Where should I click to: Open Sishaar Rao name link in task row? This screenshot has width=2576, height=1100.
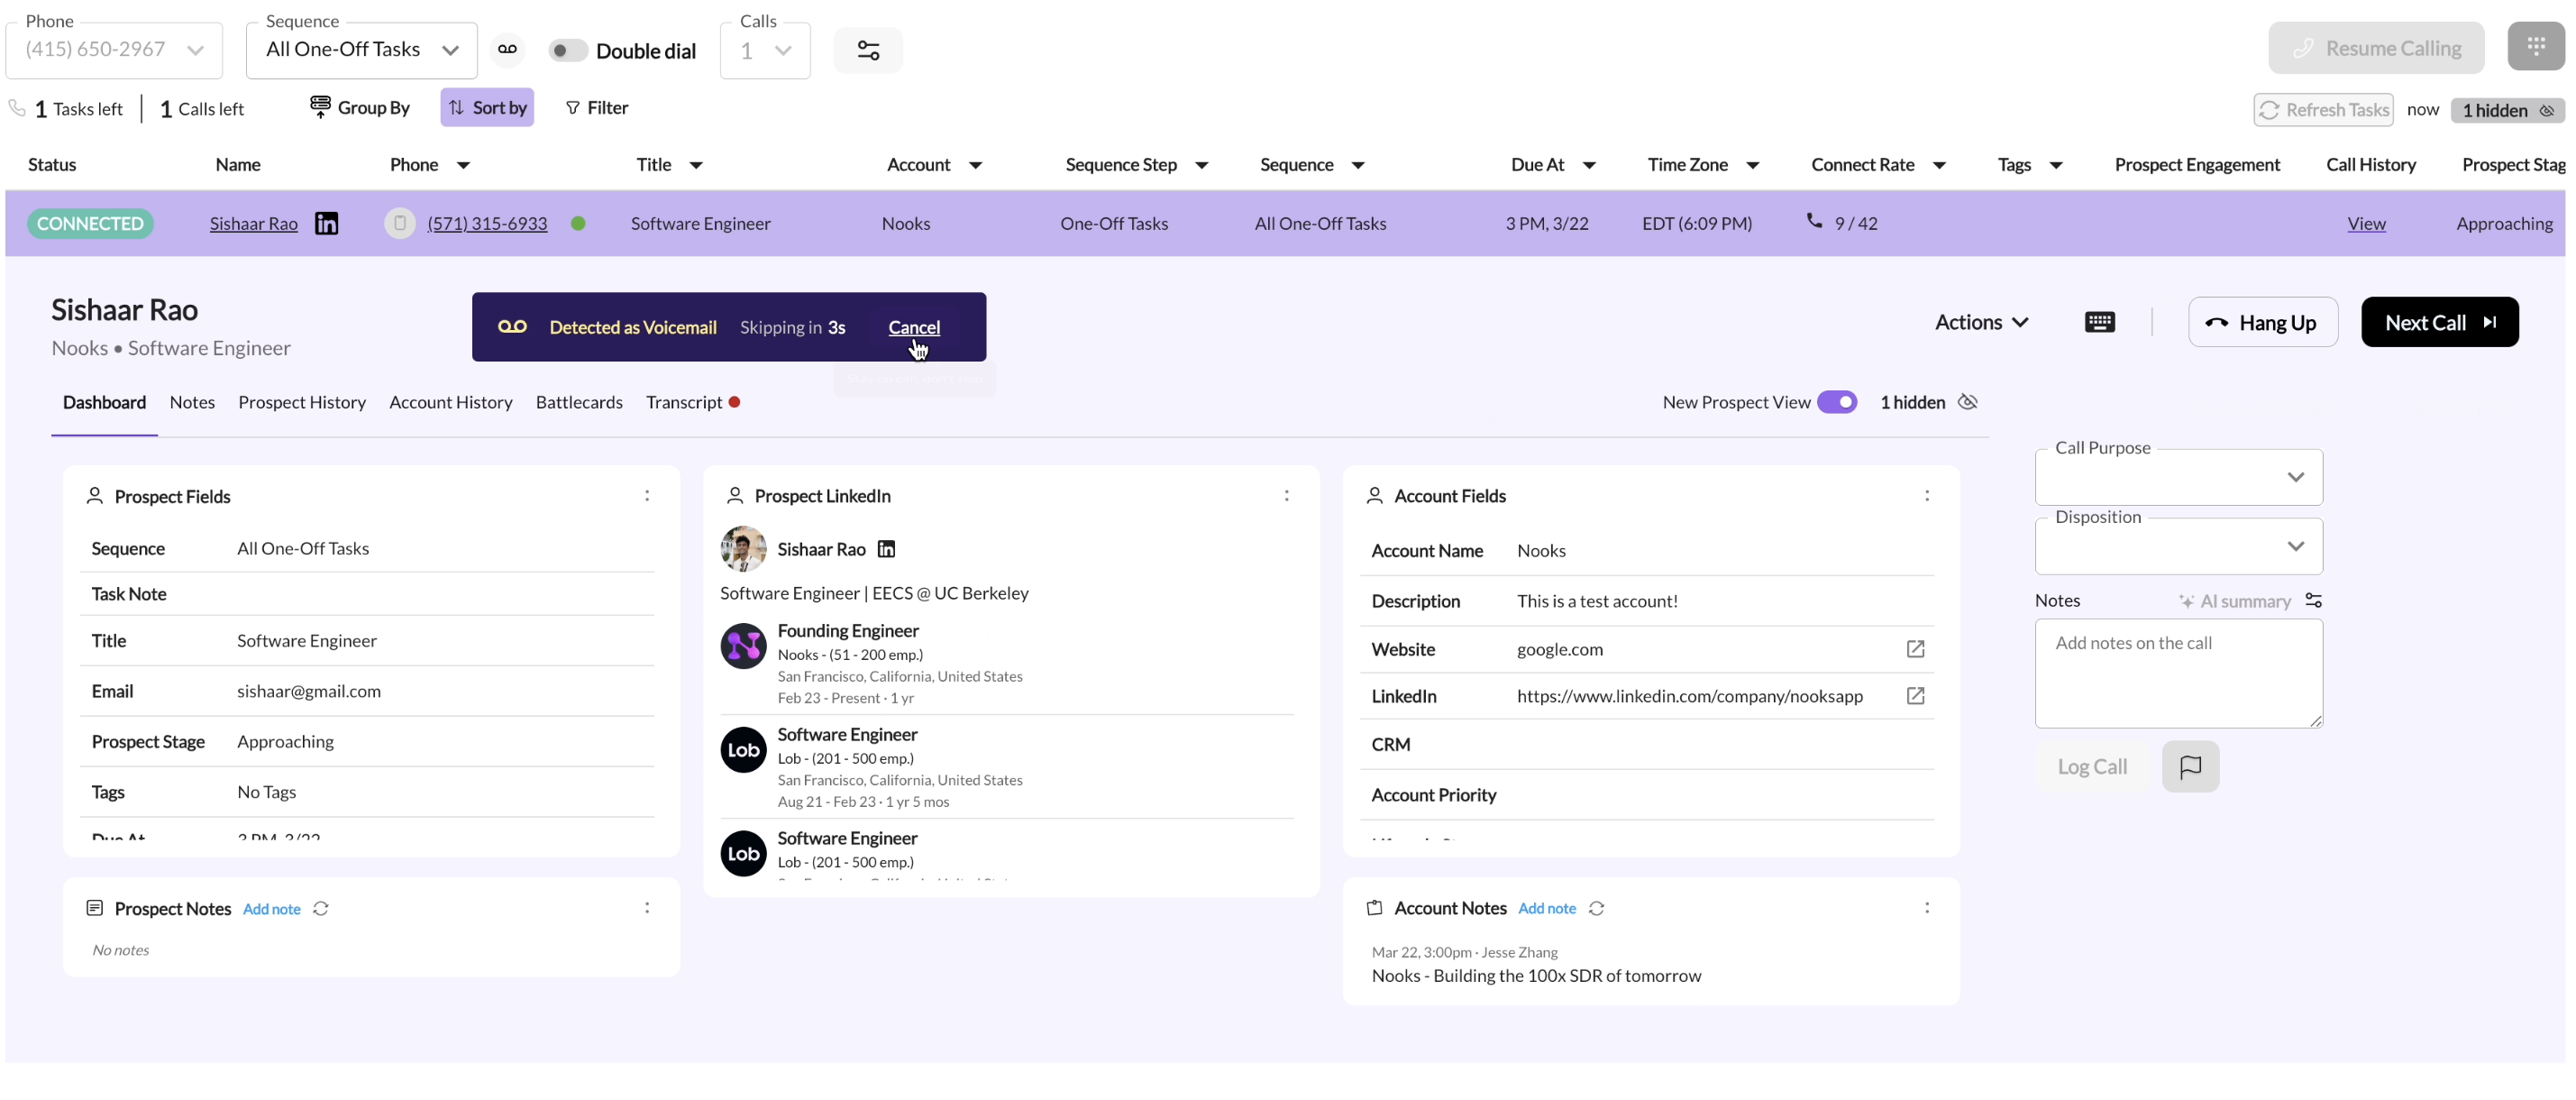[253, 223]
